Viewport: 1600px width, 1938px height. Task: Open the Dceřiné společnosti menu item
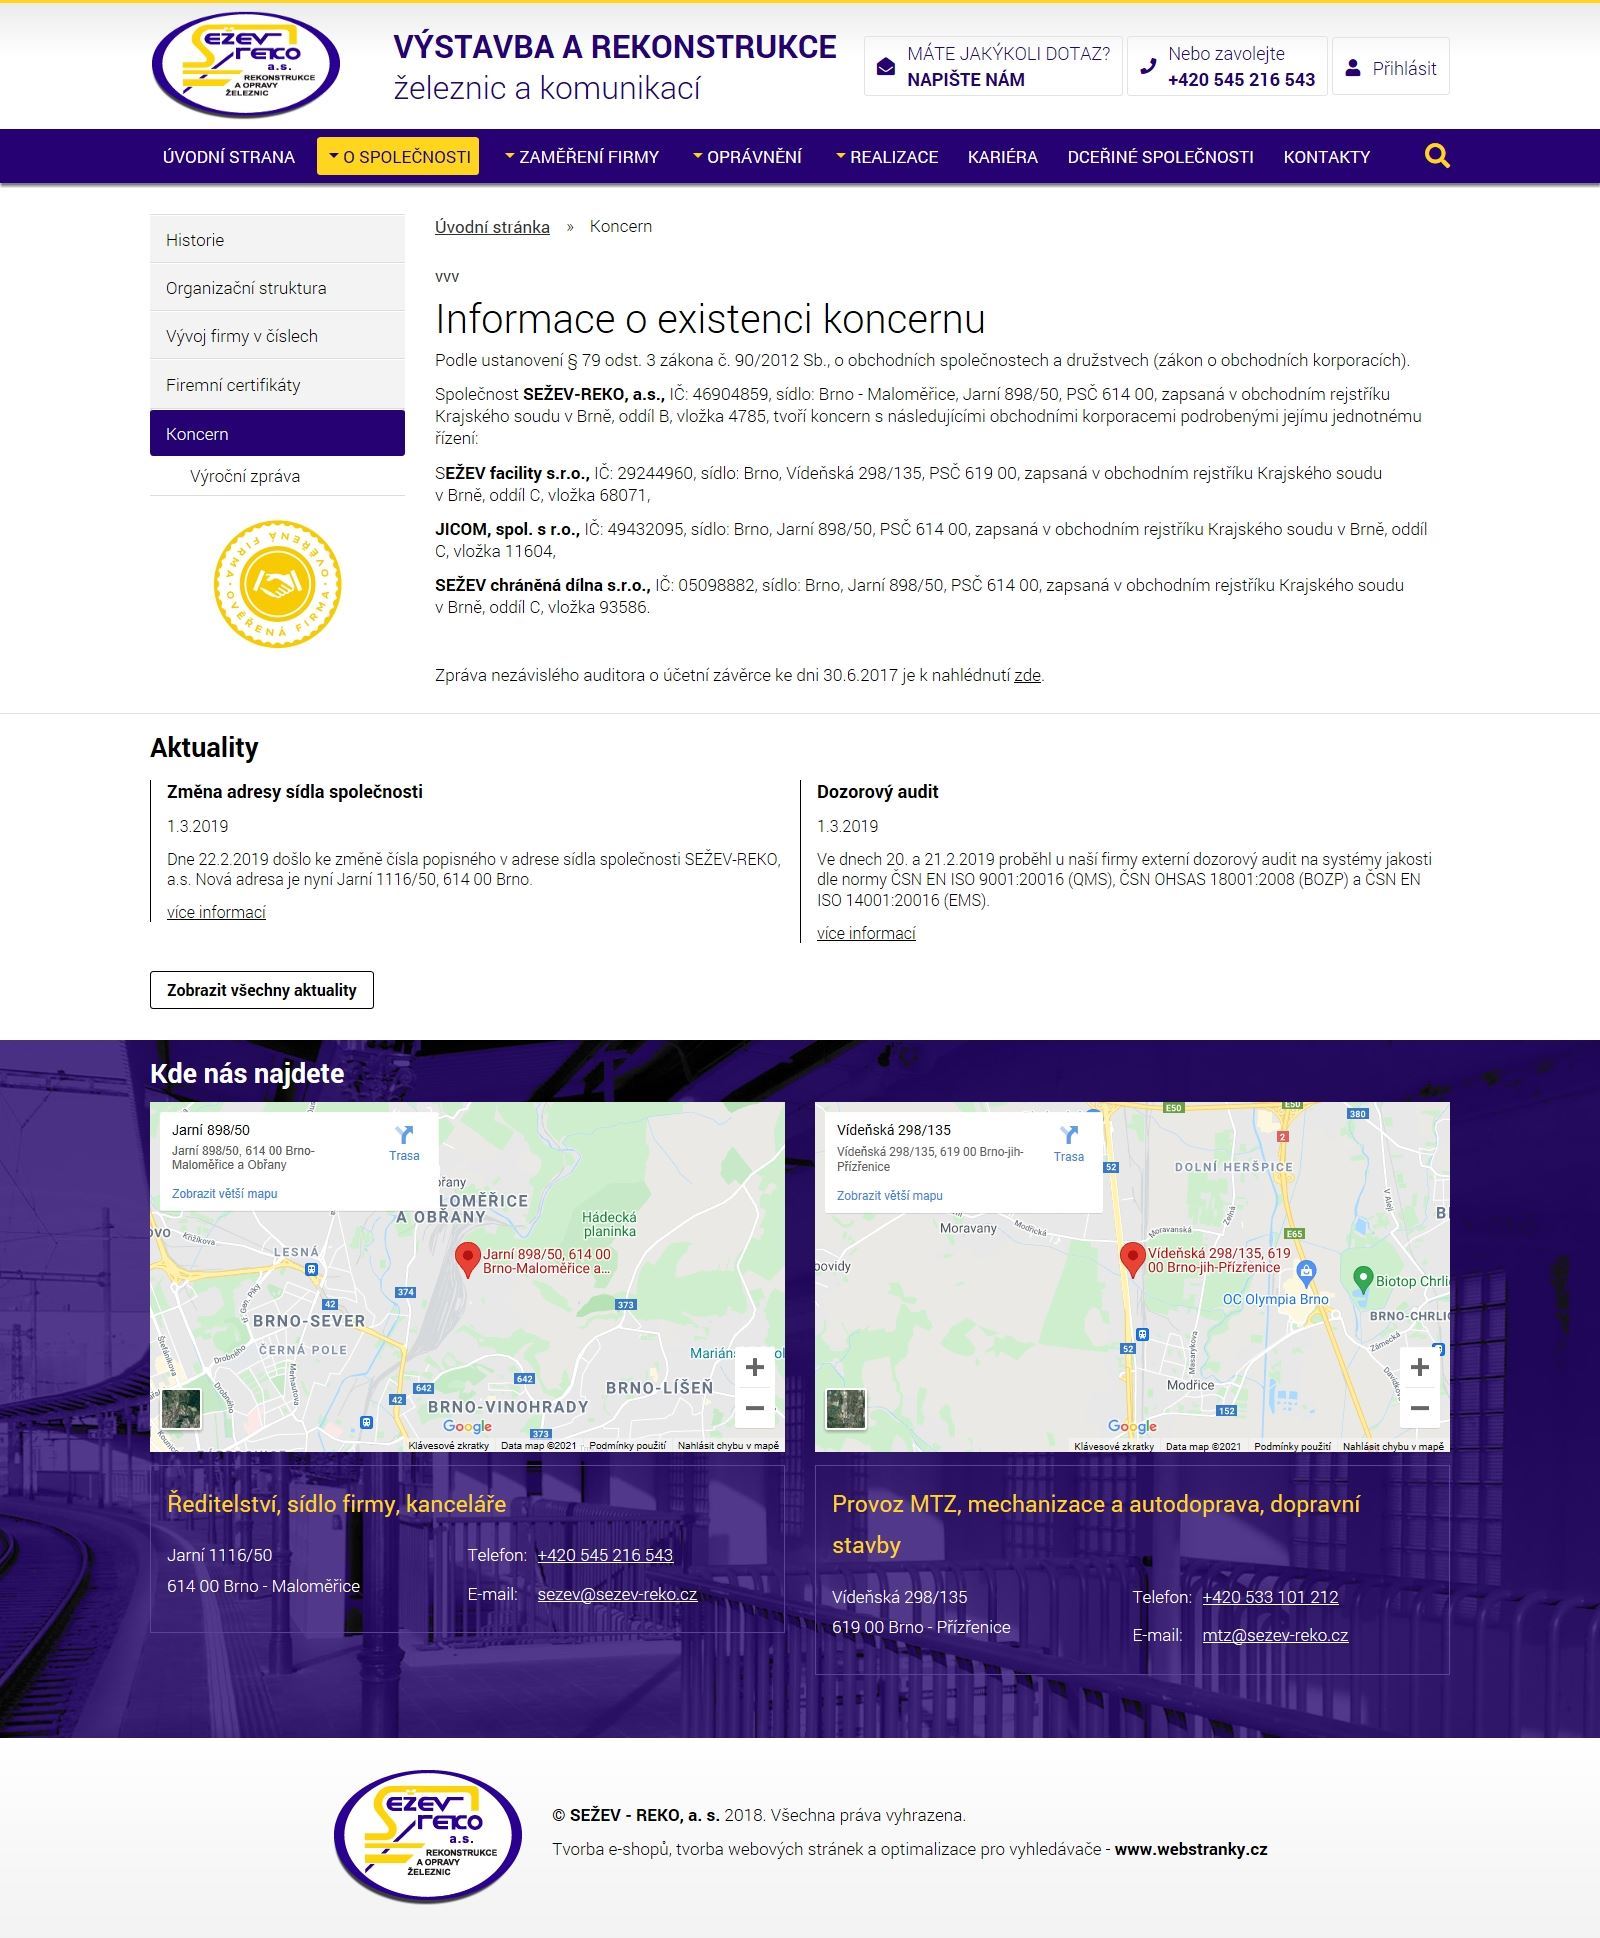click(1161, 156)
